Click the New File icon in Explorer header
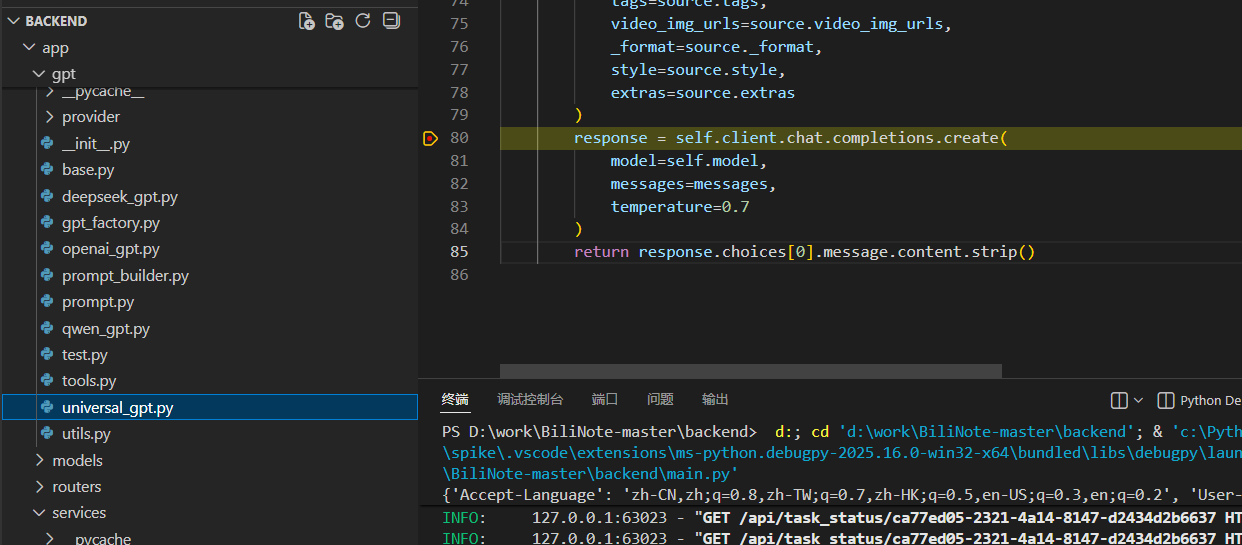Screen dimensions: 1242x545 click(307, 21)
